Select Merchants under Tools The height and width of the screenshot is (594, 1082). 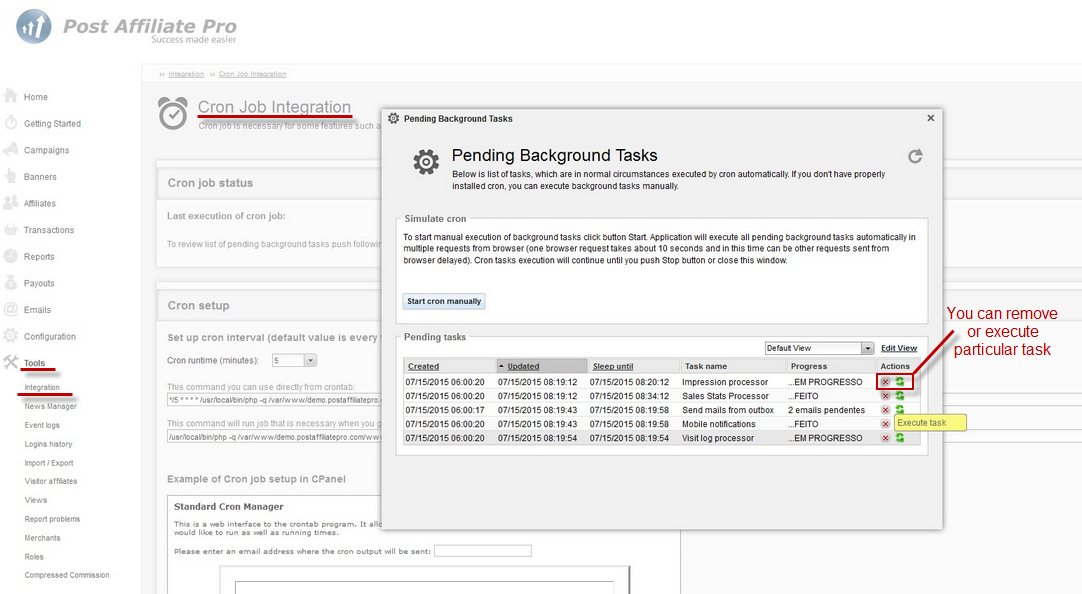[x=43, y=538]
